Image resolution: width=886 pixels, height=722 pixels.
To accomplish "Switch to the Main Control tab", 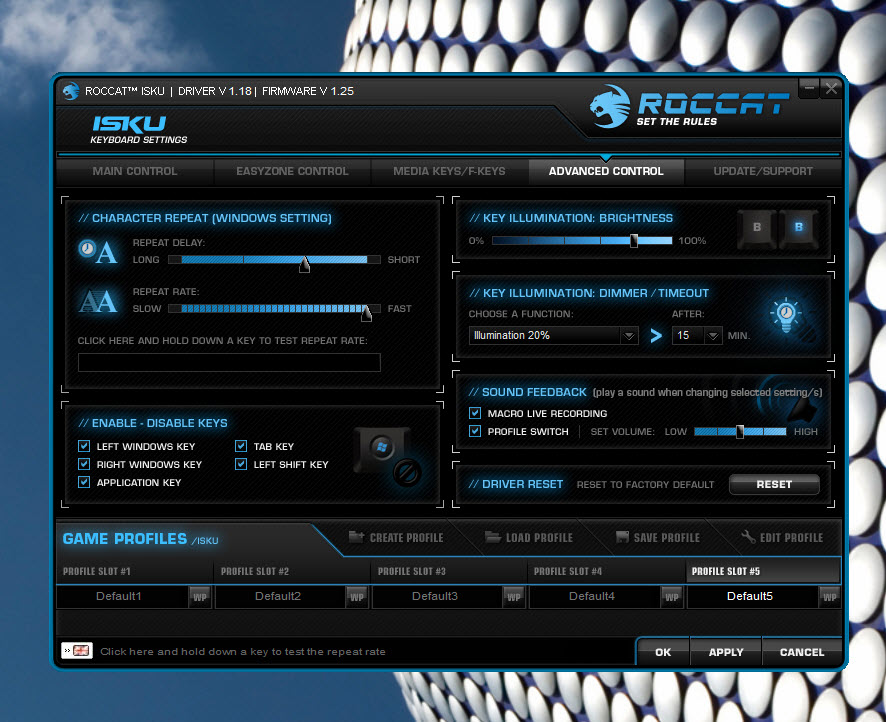I will 135,171.
